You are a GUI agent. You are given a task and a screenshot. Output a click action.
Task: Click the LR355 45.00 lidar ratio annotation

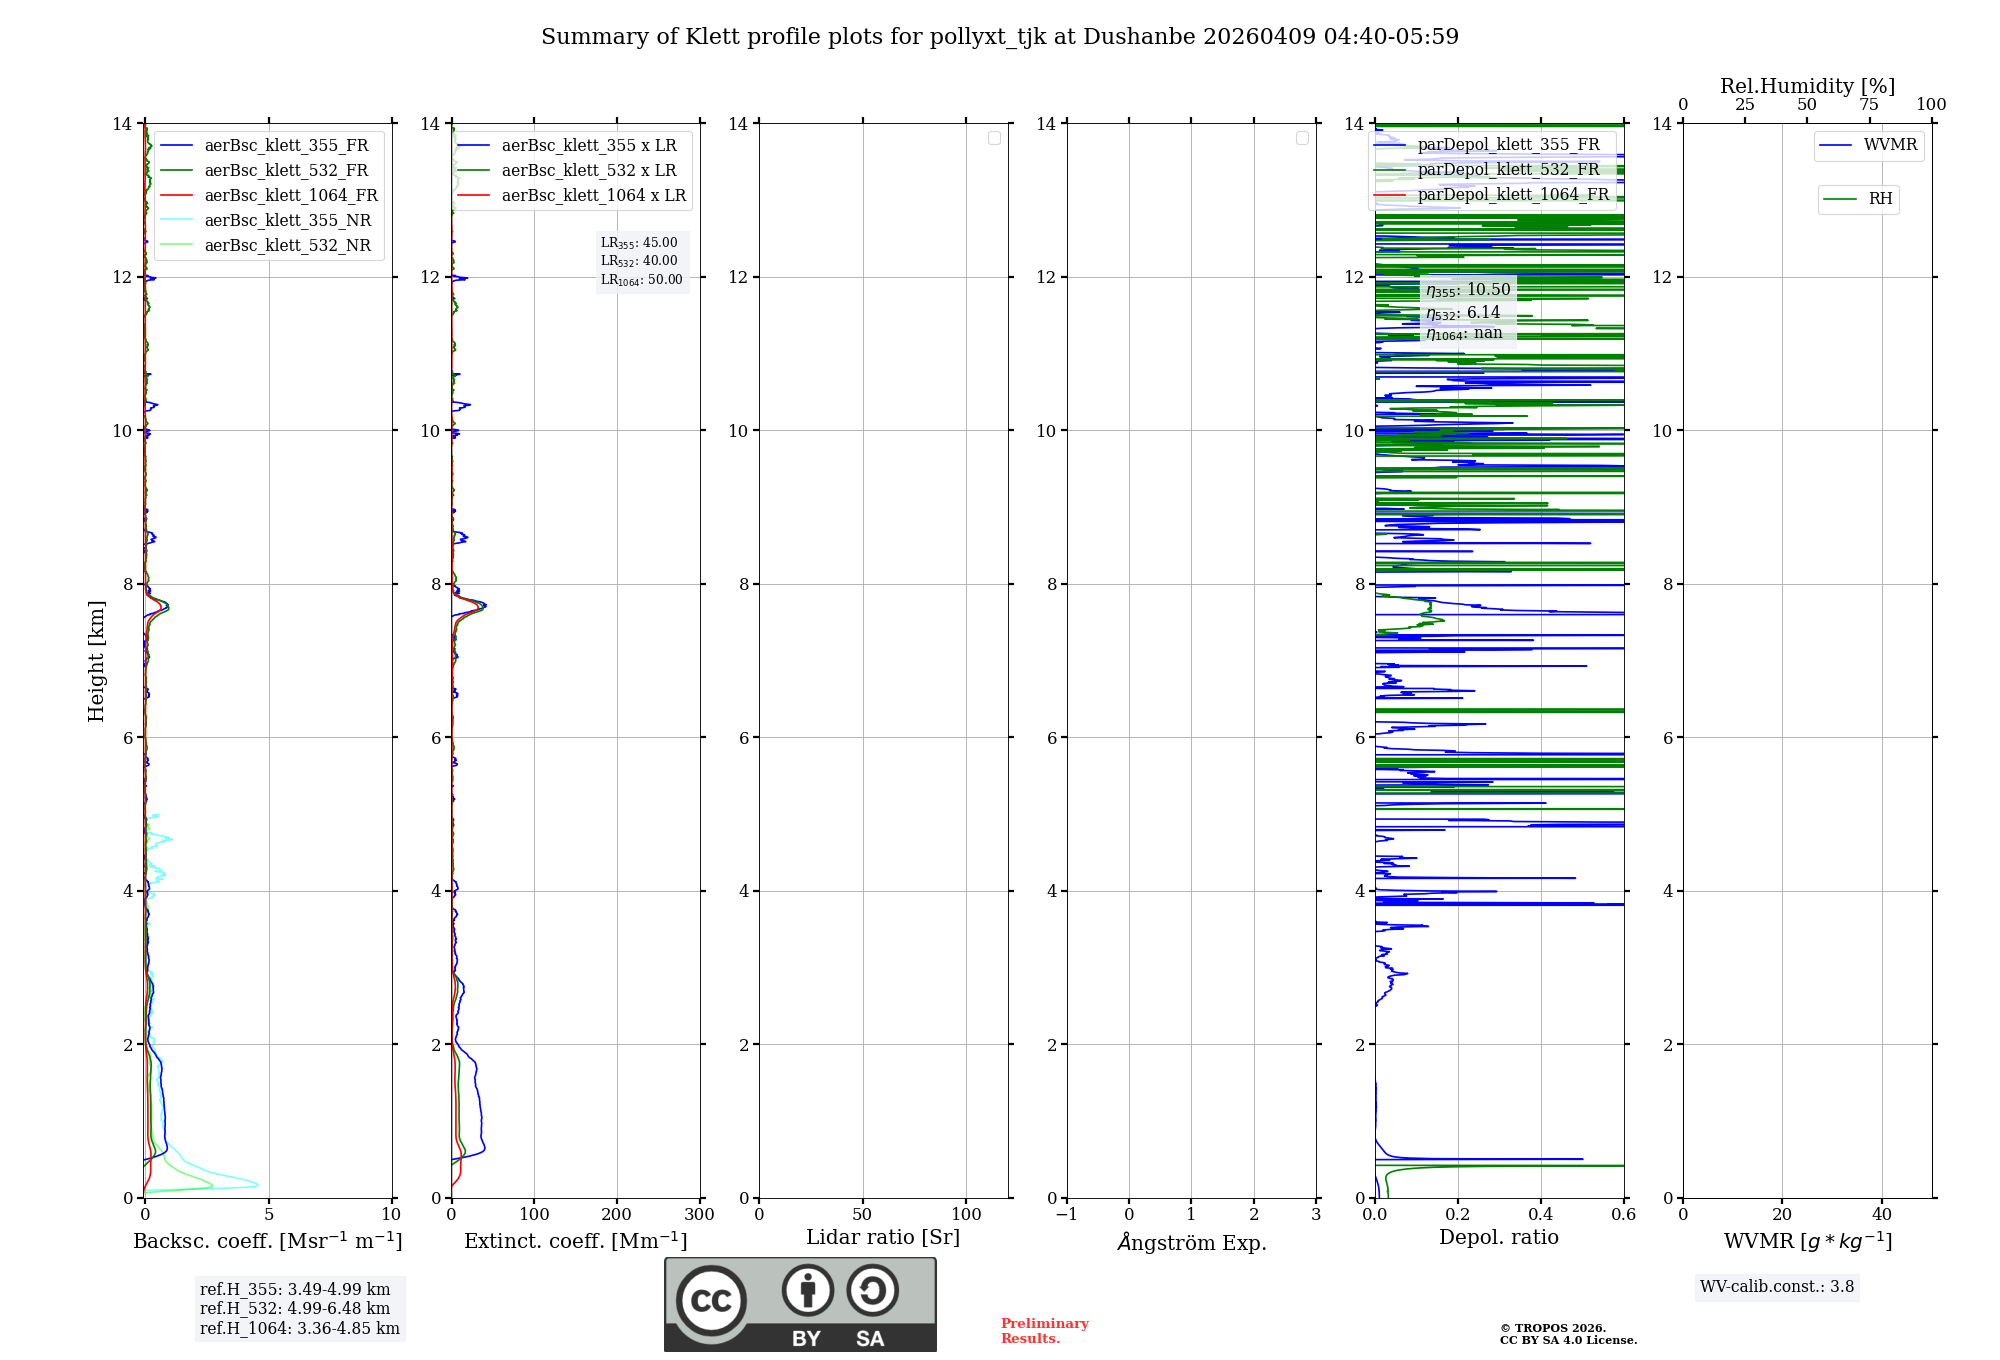pos(639,243)
